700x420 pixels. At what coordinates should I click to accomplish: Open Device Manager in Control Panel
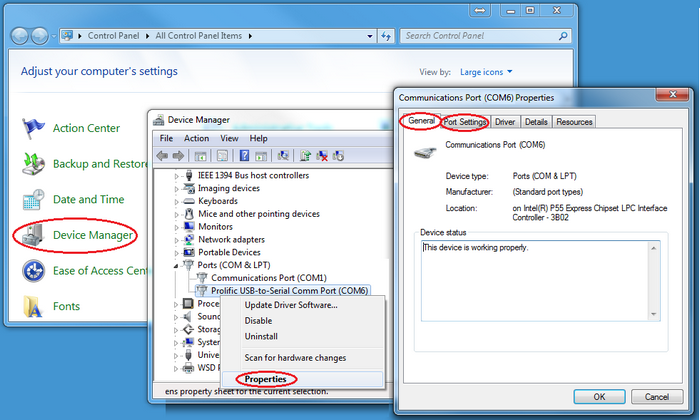point(92,235)
